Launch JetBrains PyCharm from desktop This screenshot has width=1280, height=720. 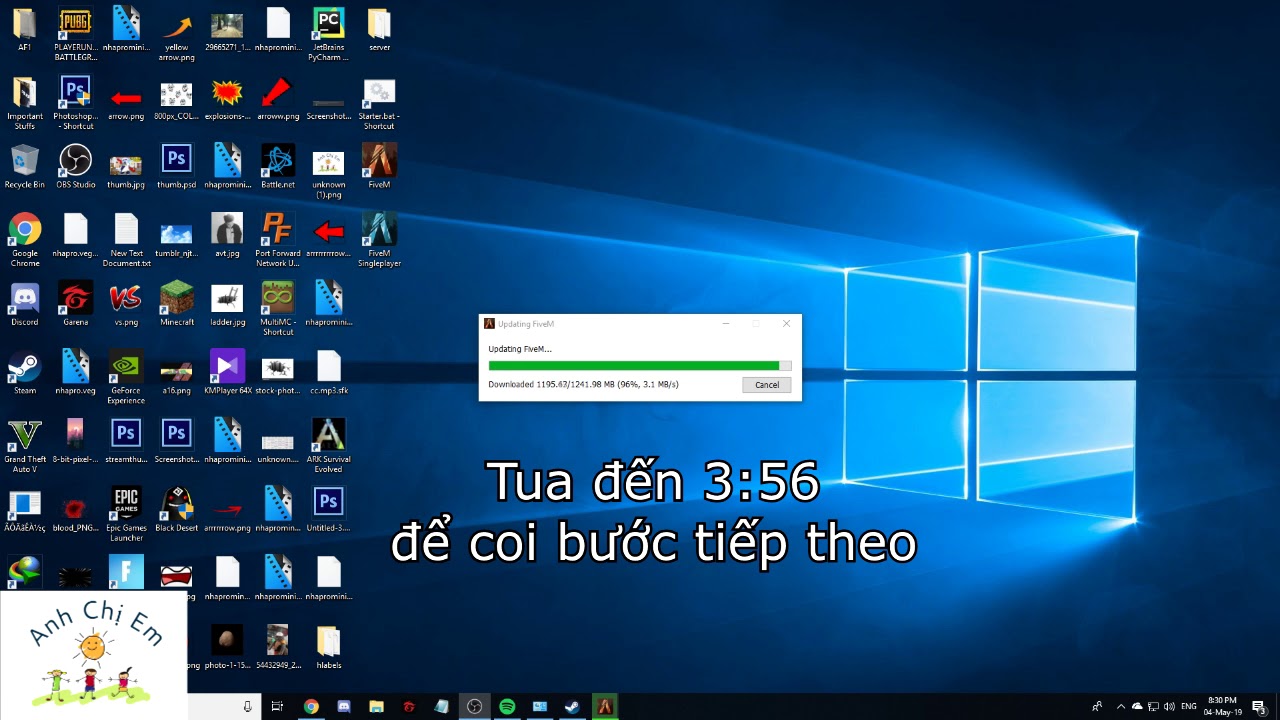pos(329,33)
